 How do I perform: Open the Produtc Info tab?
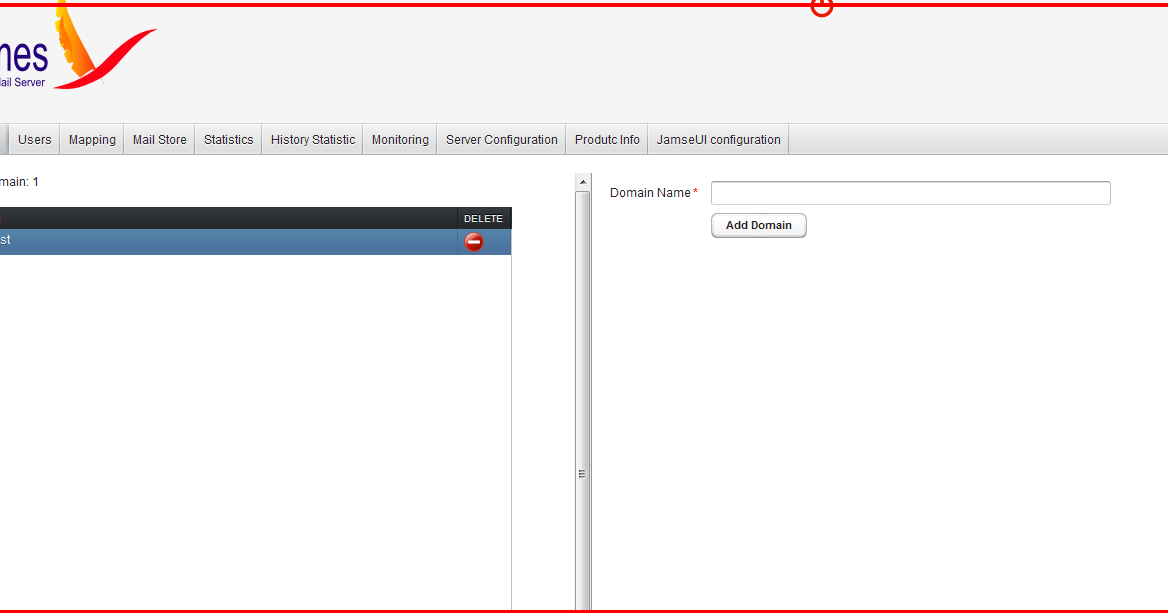point(606,139)
